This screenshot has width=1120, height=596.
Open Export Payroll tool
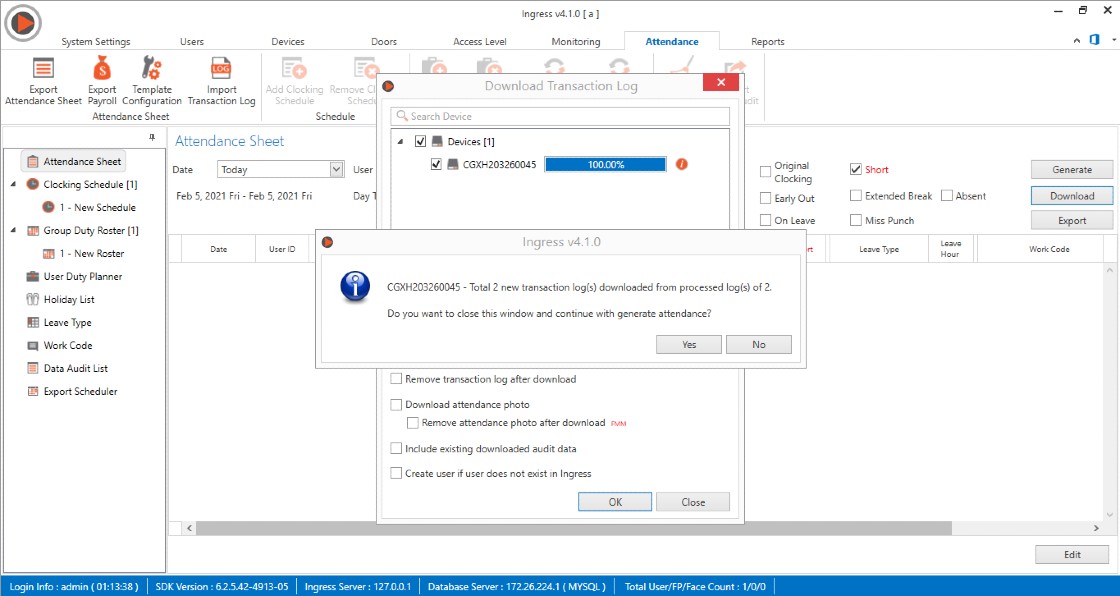(102, 81)
